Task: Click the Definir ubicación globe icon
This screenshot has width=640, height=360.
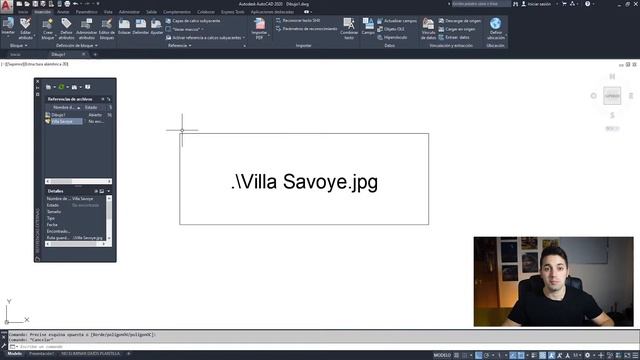Action: click(x=496, y=24)
